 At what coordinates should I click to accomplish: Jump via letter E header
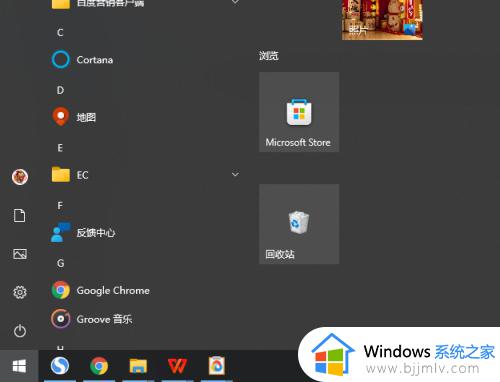[60, 148]
